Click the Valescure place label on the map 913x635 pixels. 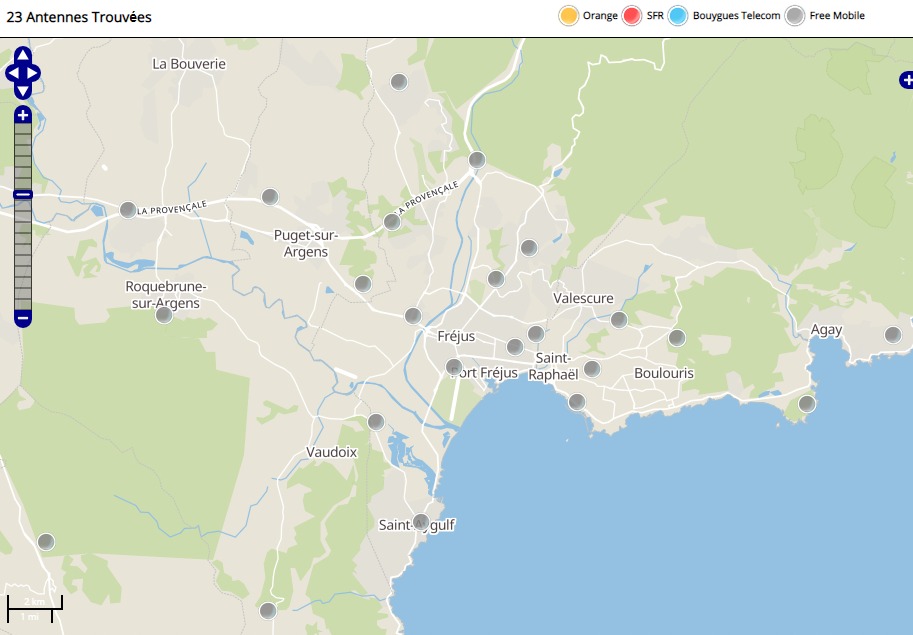click(583, 298)
